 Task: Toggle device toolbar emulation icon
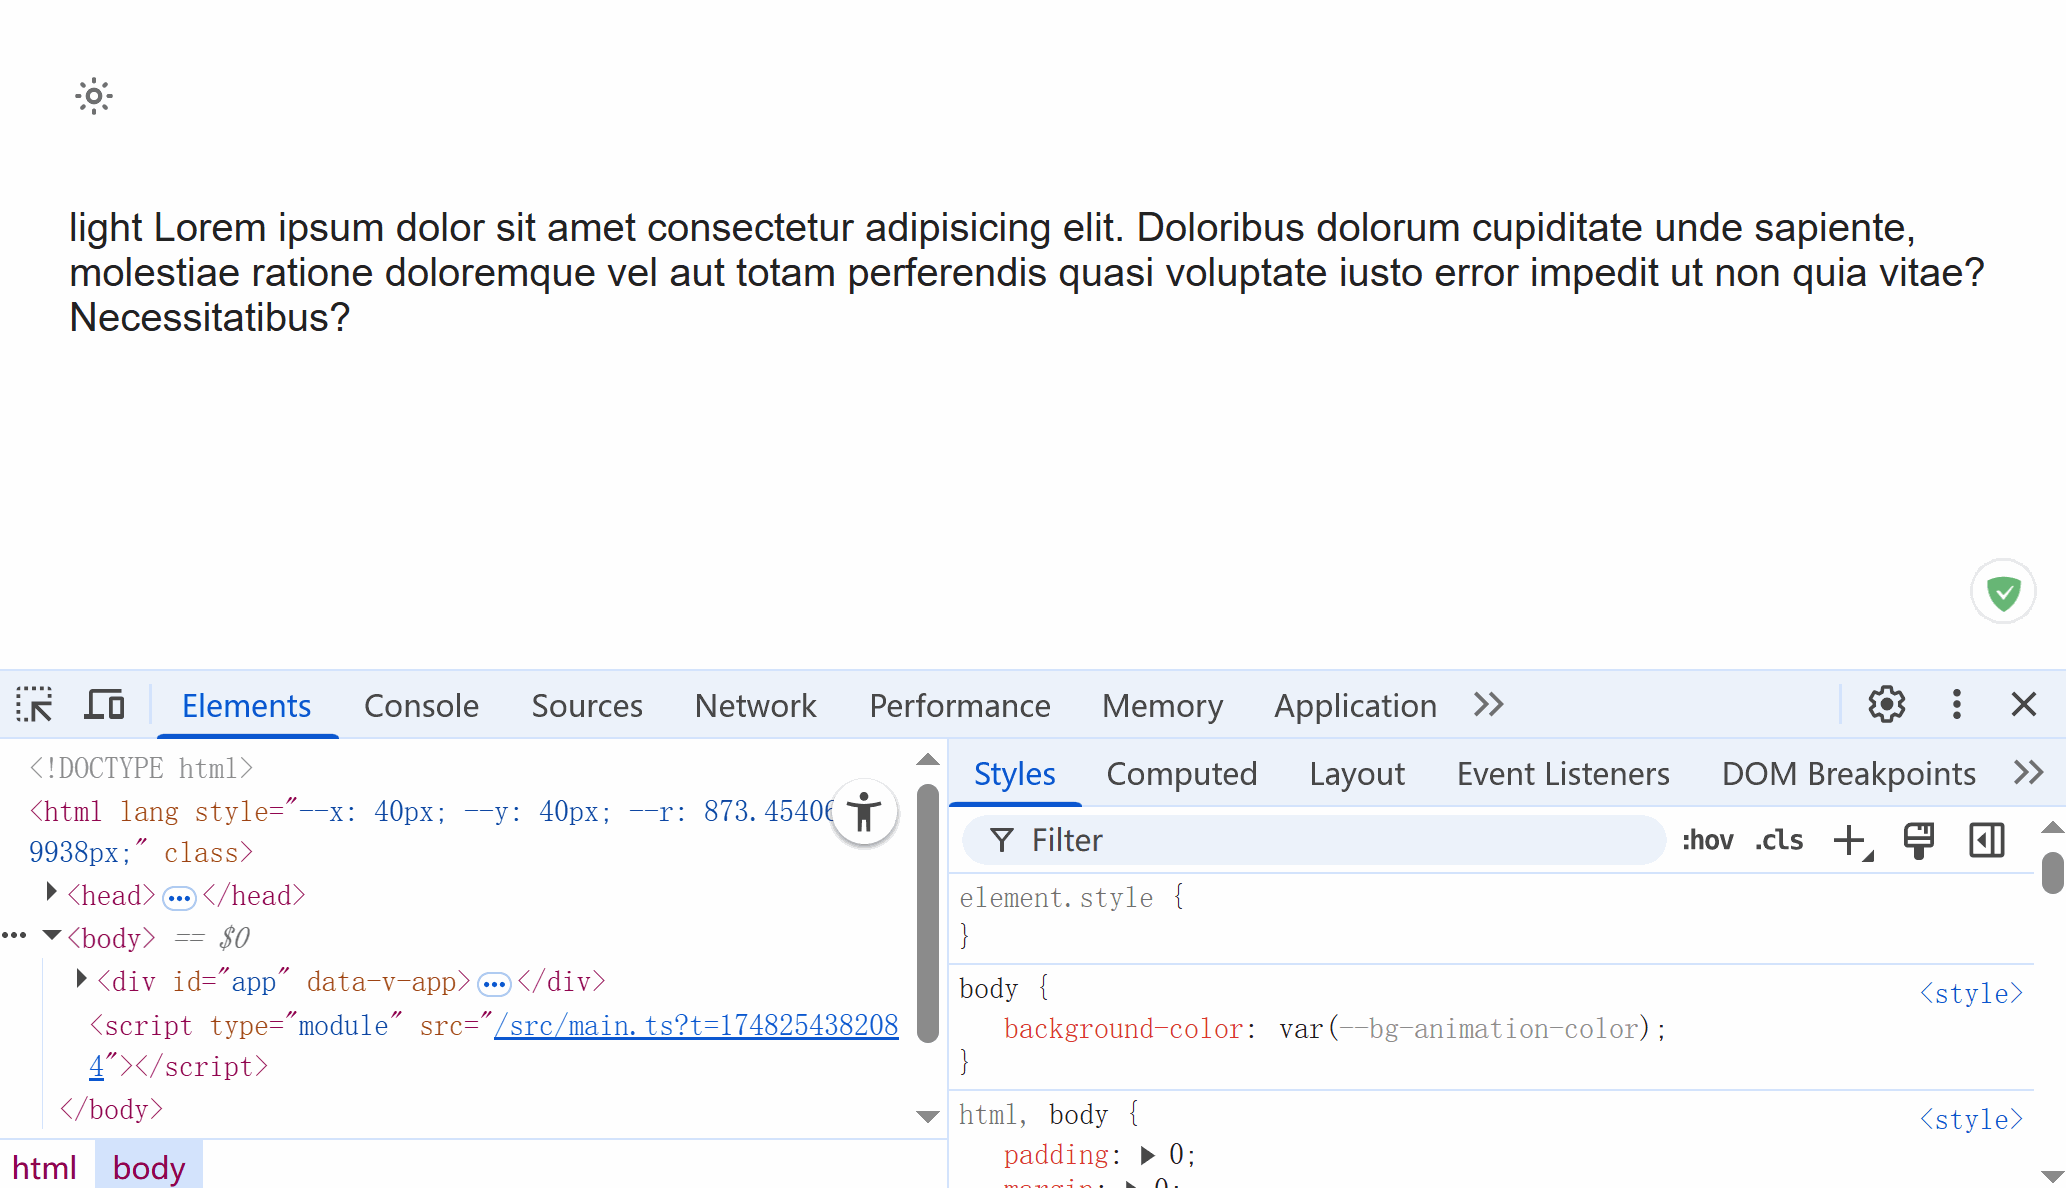coord(105,705)
